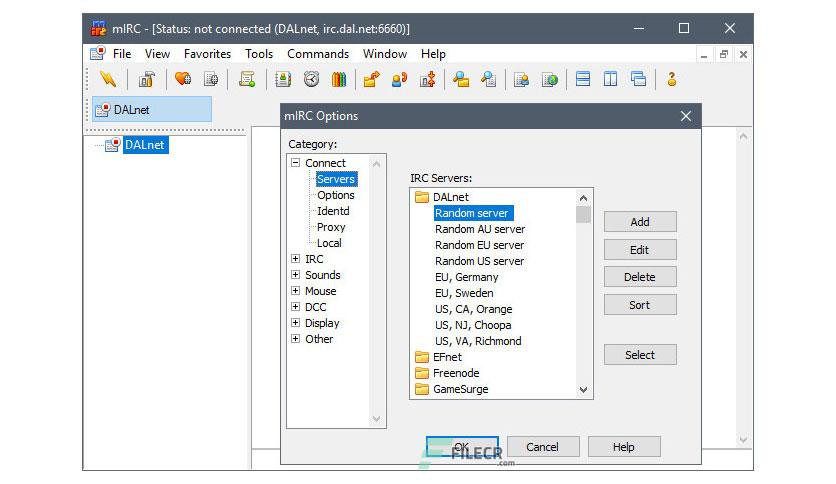The width and height of the screenshot is (836, 484).
Task: Open the Notify List person-page icon
Action: pos(521,79)
